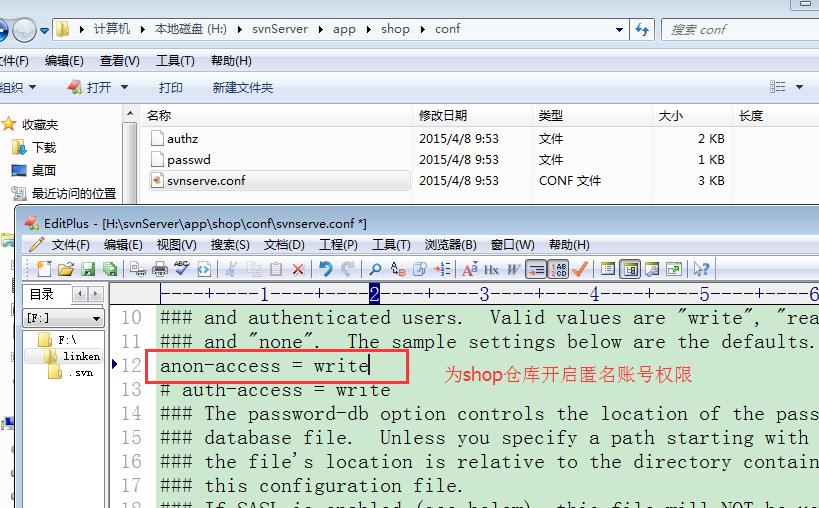Click the Copy icon in EditPlus toolbar

point(254,269)
